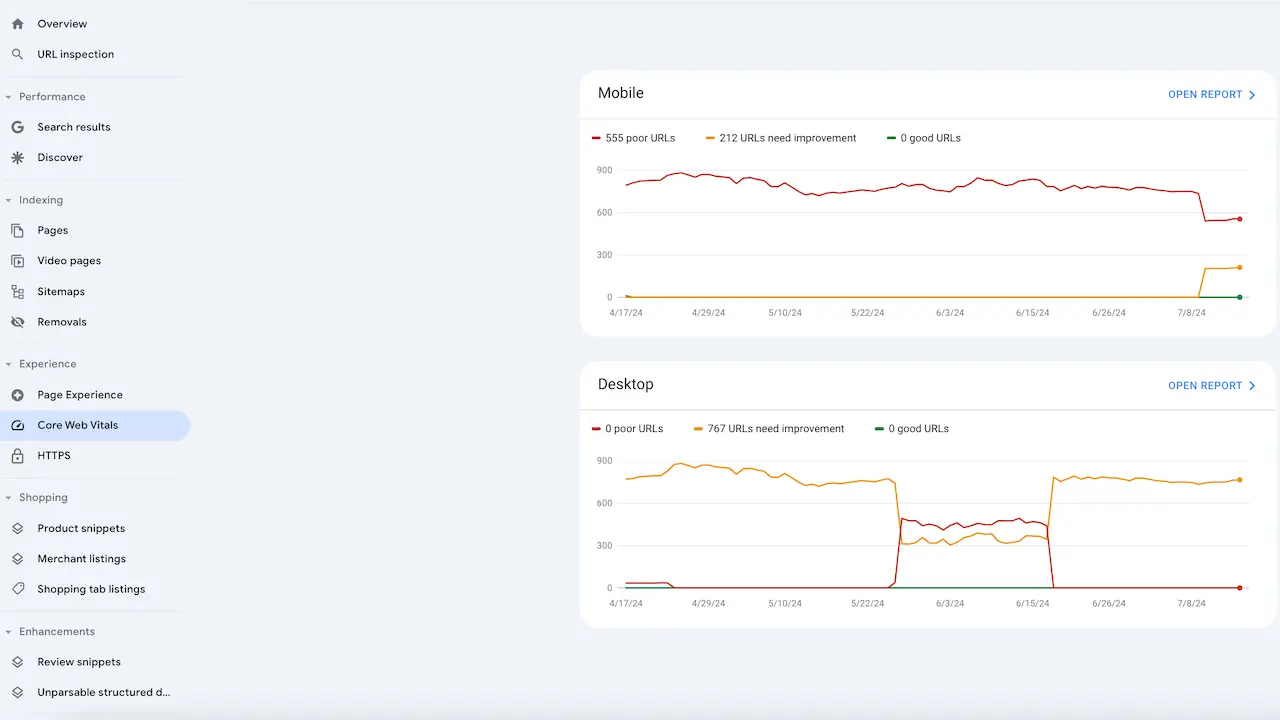Click the Removals hidden-eye icon
The image size is (1280, 720).
(x=18, y=321)
